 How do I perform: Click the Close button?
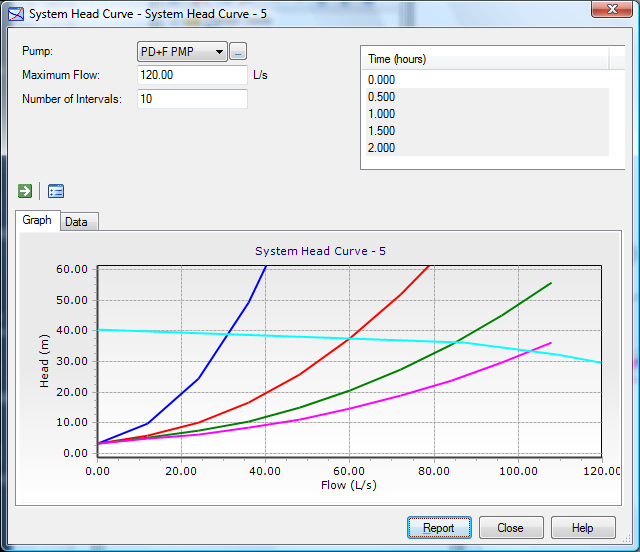511,528
